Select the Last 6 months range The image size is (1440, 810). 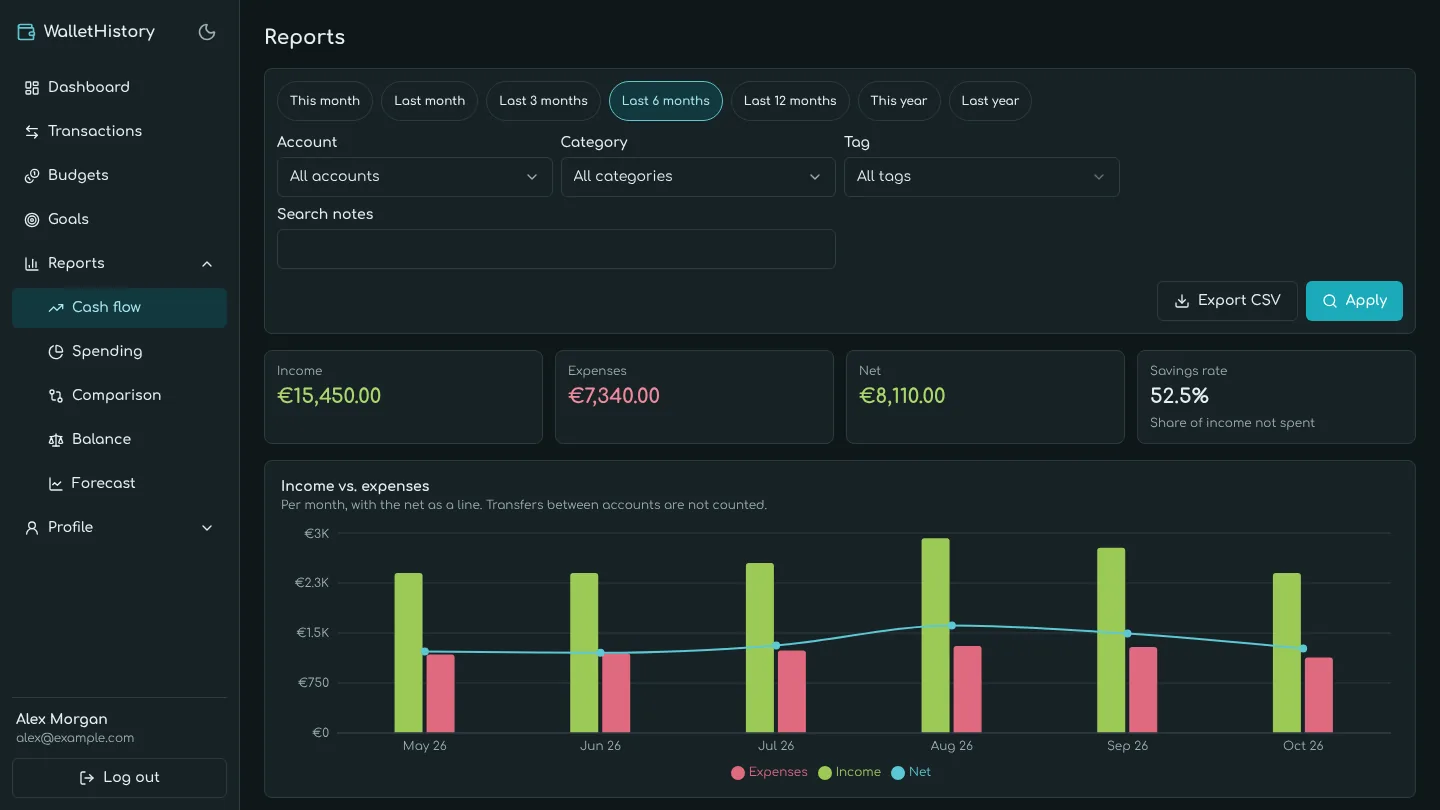pos(666,101)
